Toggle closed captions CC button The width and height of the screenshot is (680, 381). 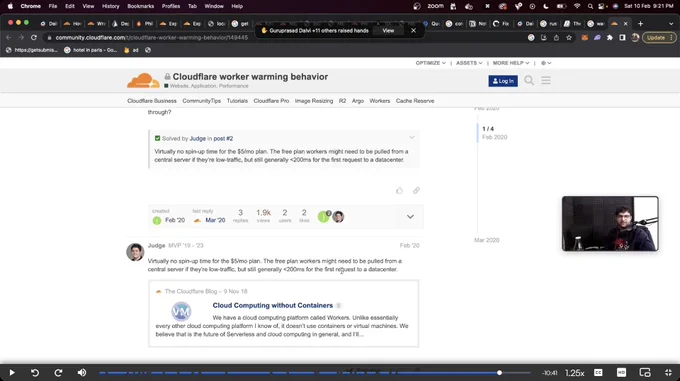[x=598, y=372]
